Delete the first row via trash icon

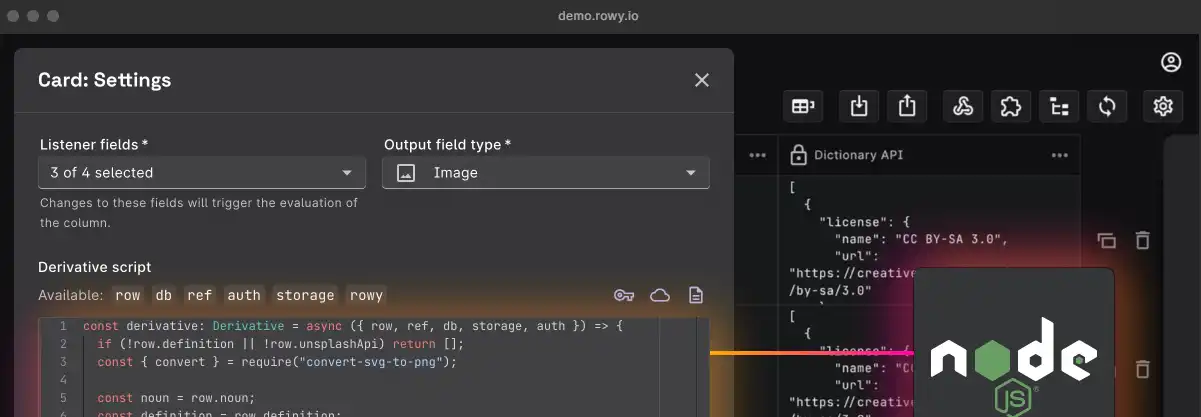1142,240
